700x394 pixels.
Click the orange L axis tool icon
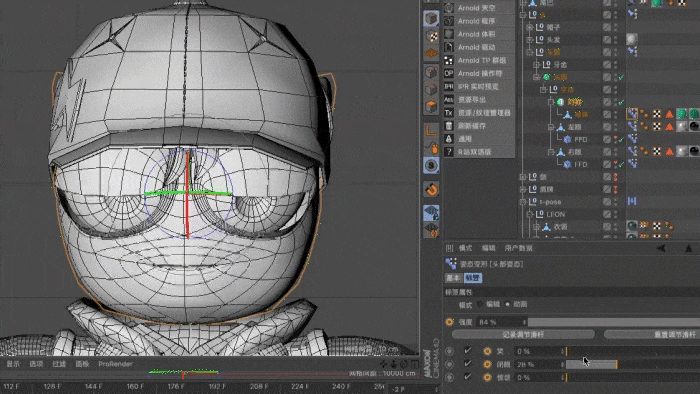431,130
